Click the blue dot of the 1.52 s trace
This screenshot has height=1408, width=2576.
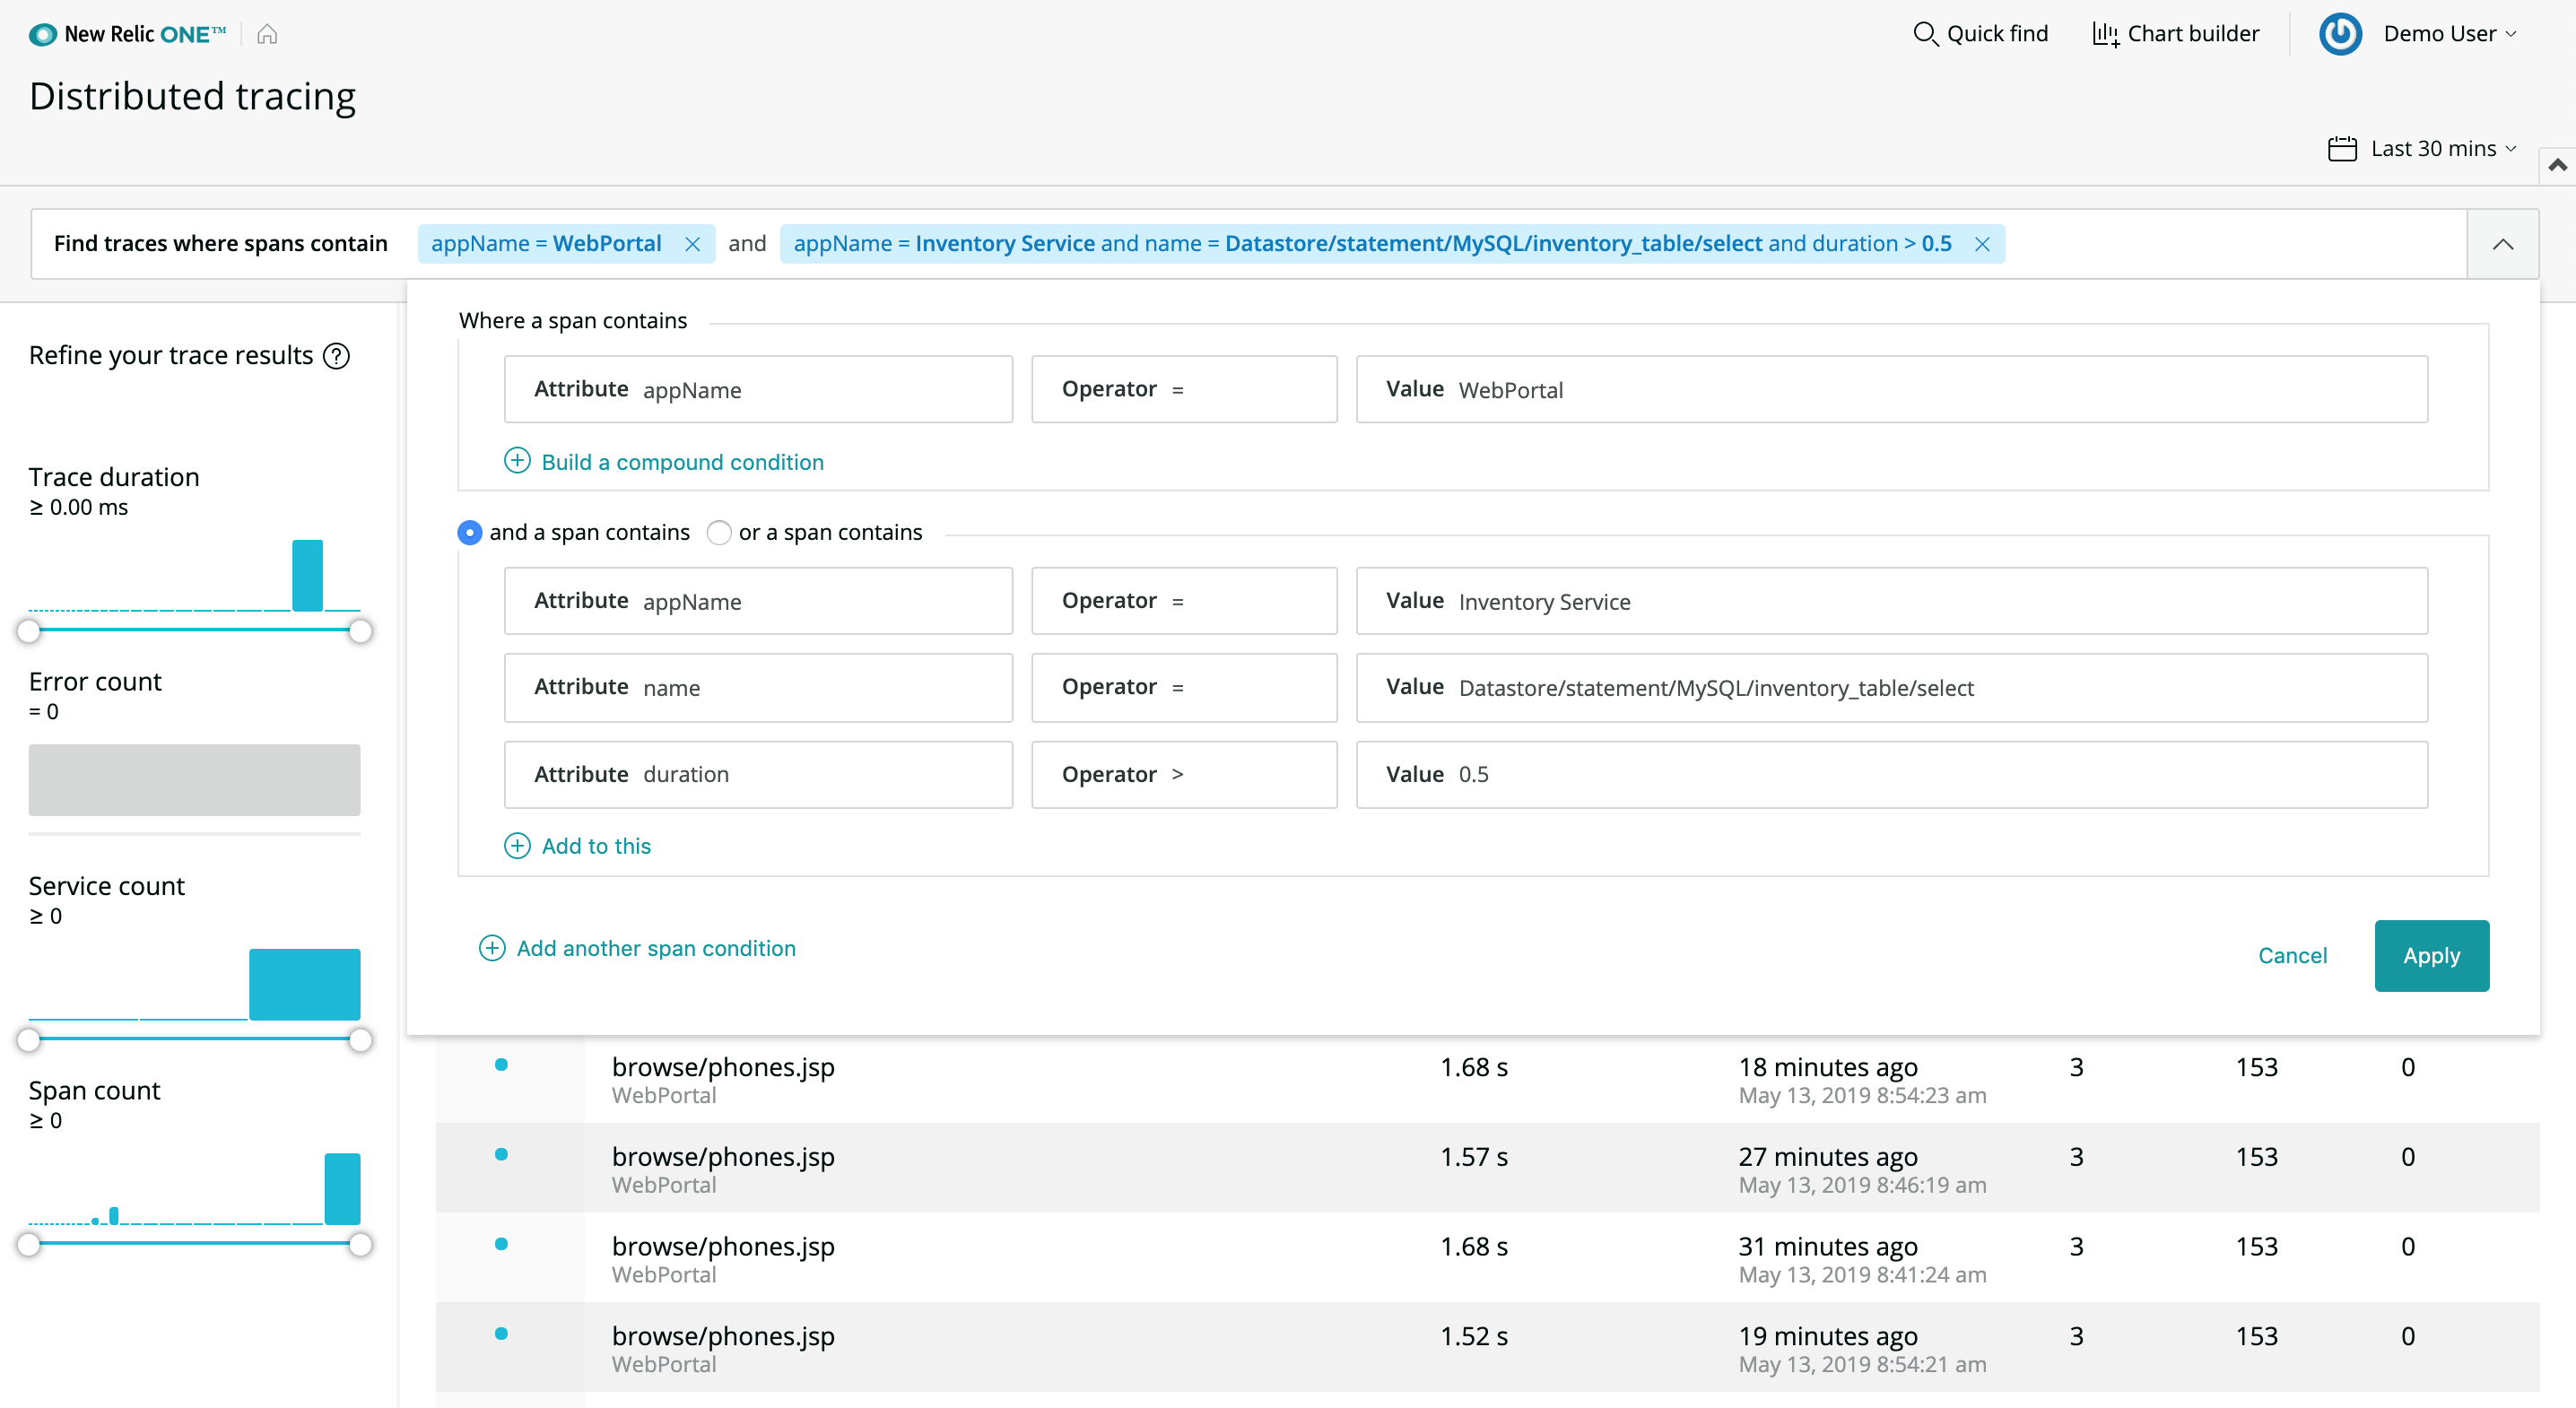pos(501,1334)
